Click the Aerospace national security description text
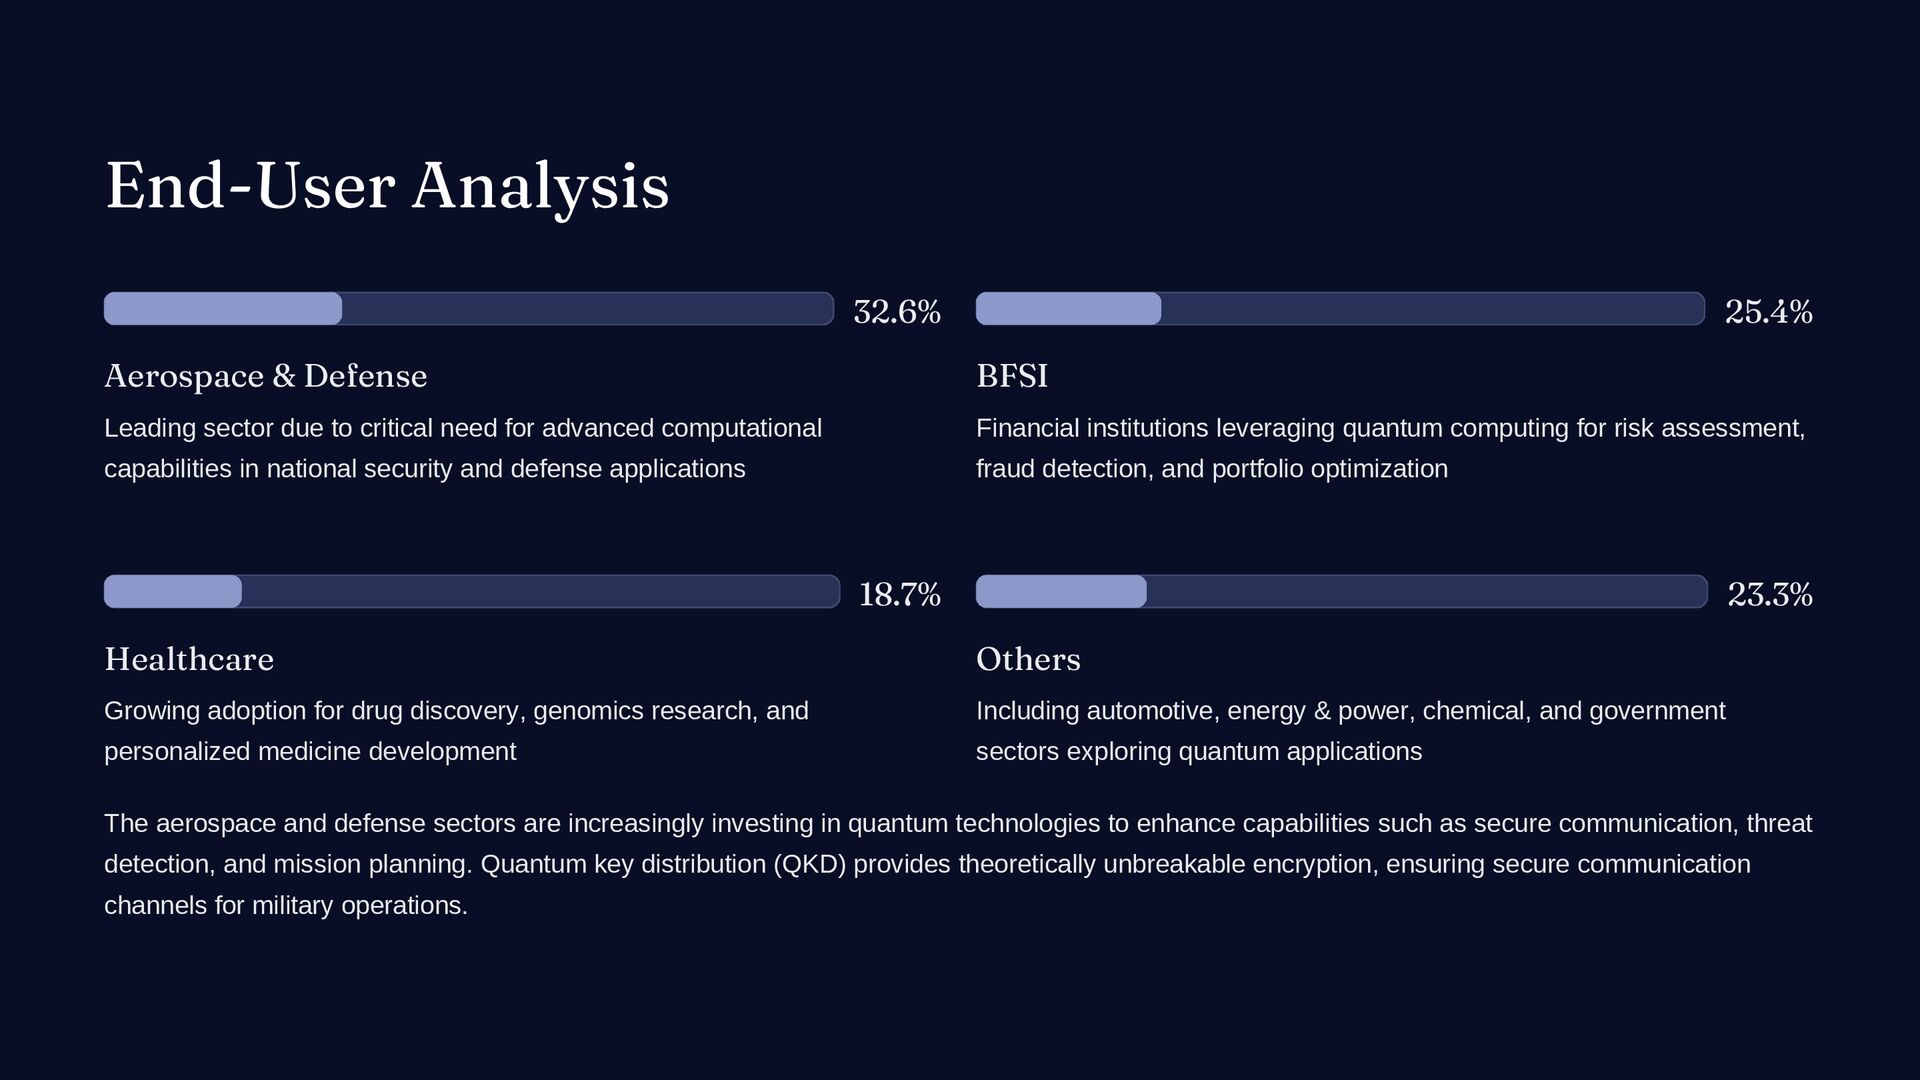 point(463,448)
